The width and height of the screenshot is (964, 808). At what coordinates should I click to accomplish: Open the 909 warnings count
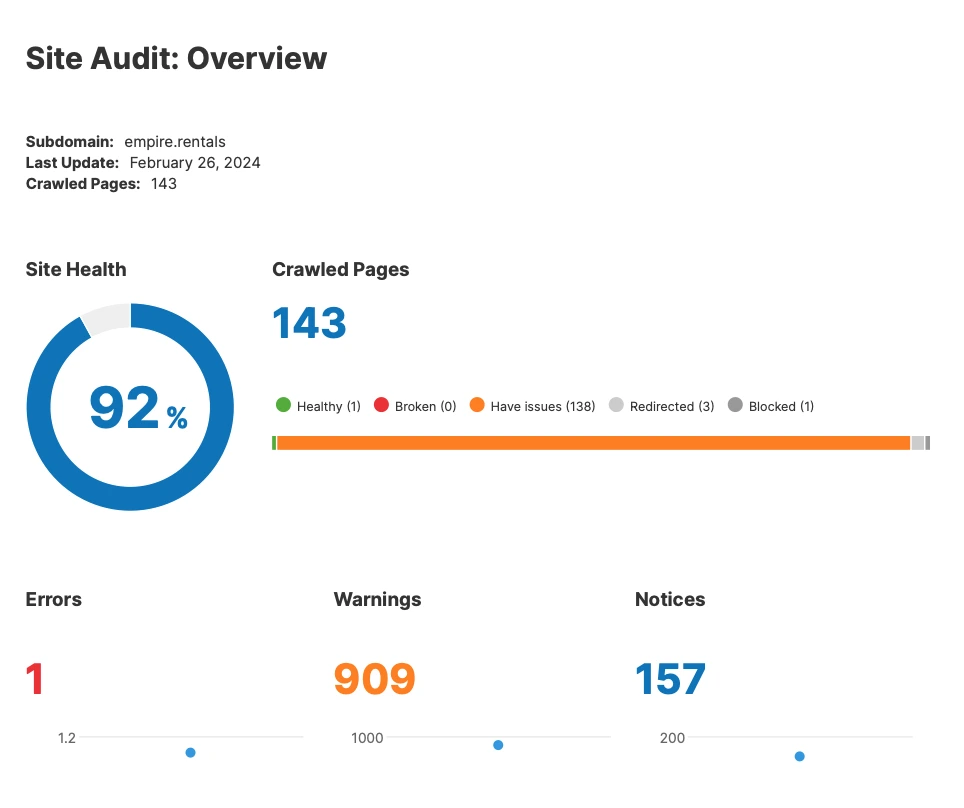pos(374,679)
